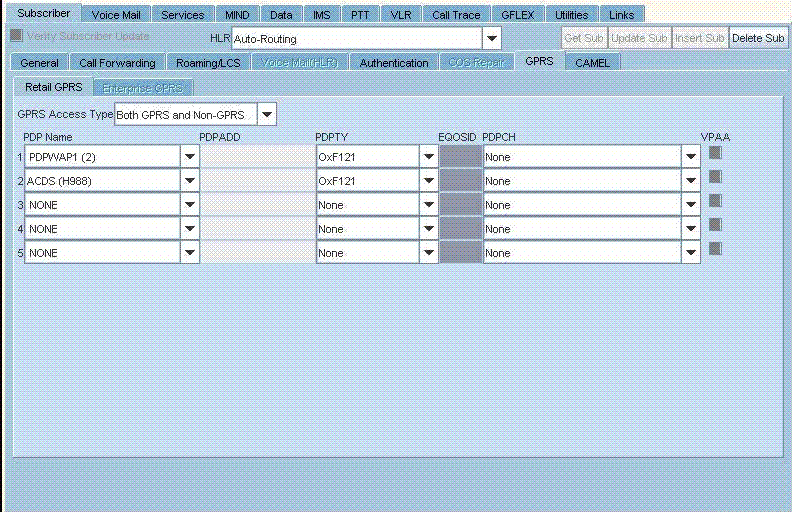Check the VPAA box for row 4
Screen dimensions: 792x512
(x=715, y=225)
